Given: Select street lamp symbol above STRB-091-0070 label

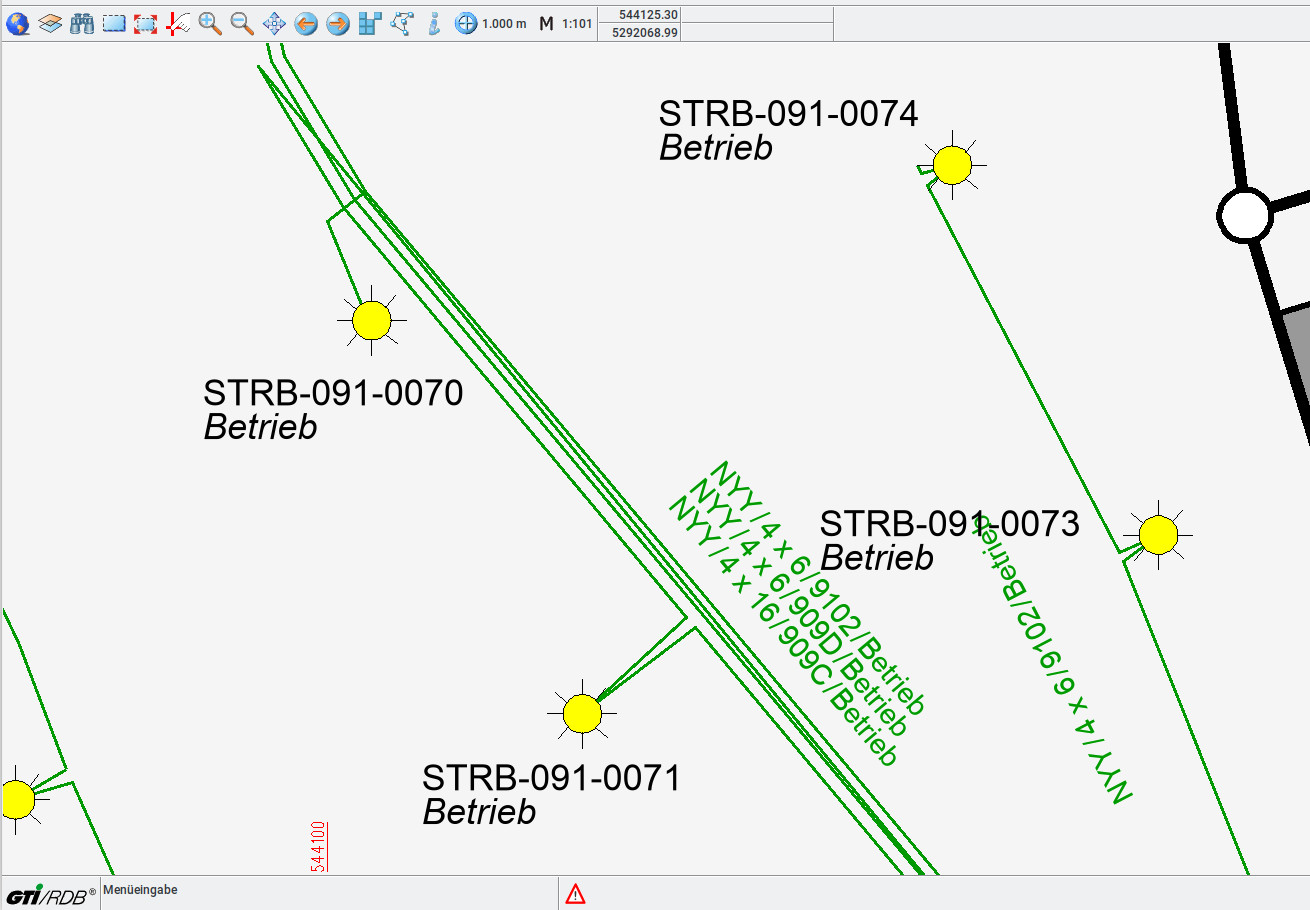Looking at the screenshot, I should pos(372,321).
